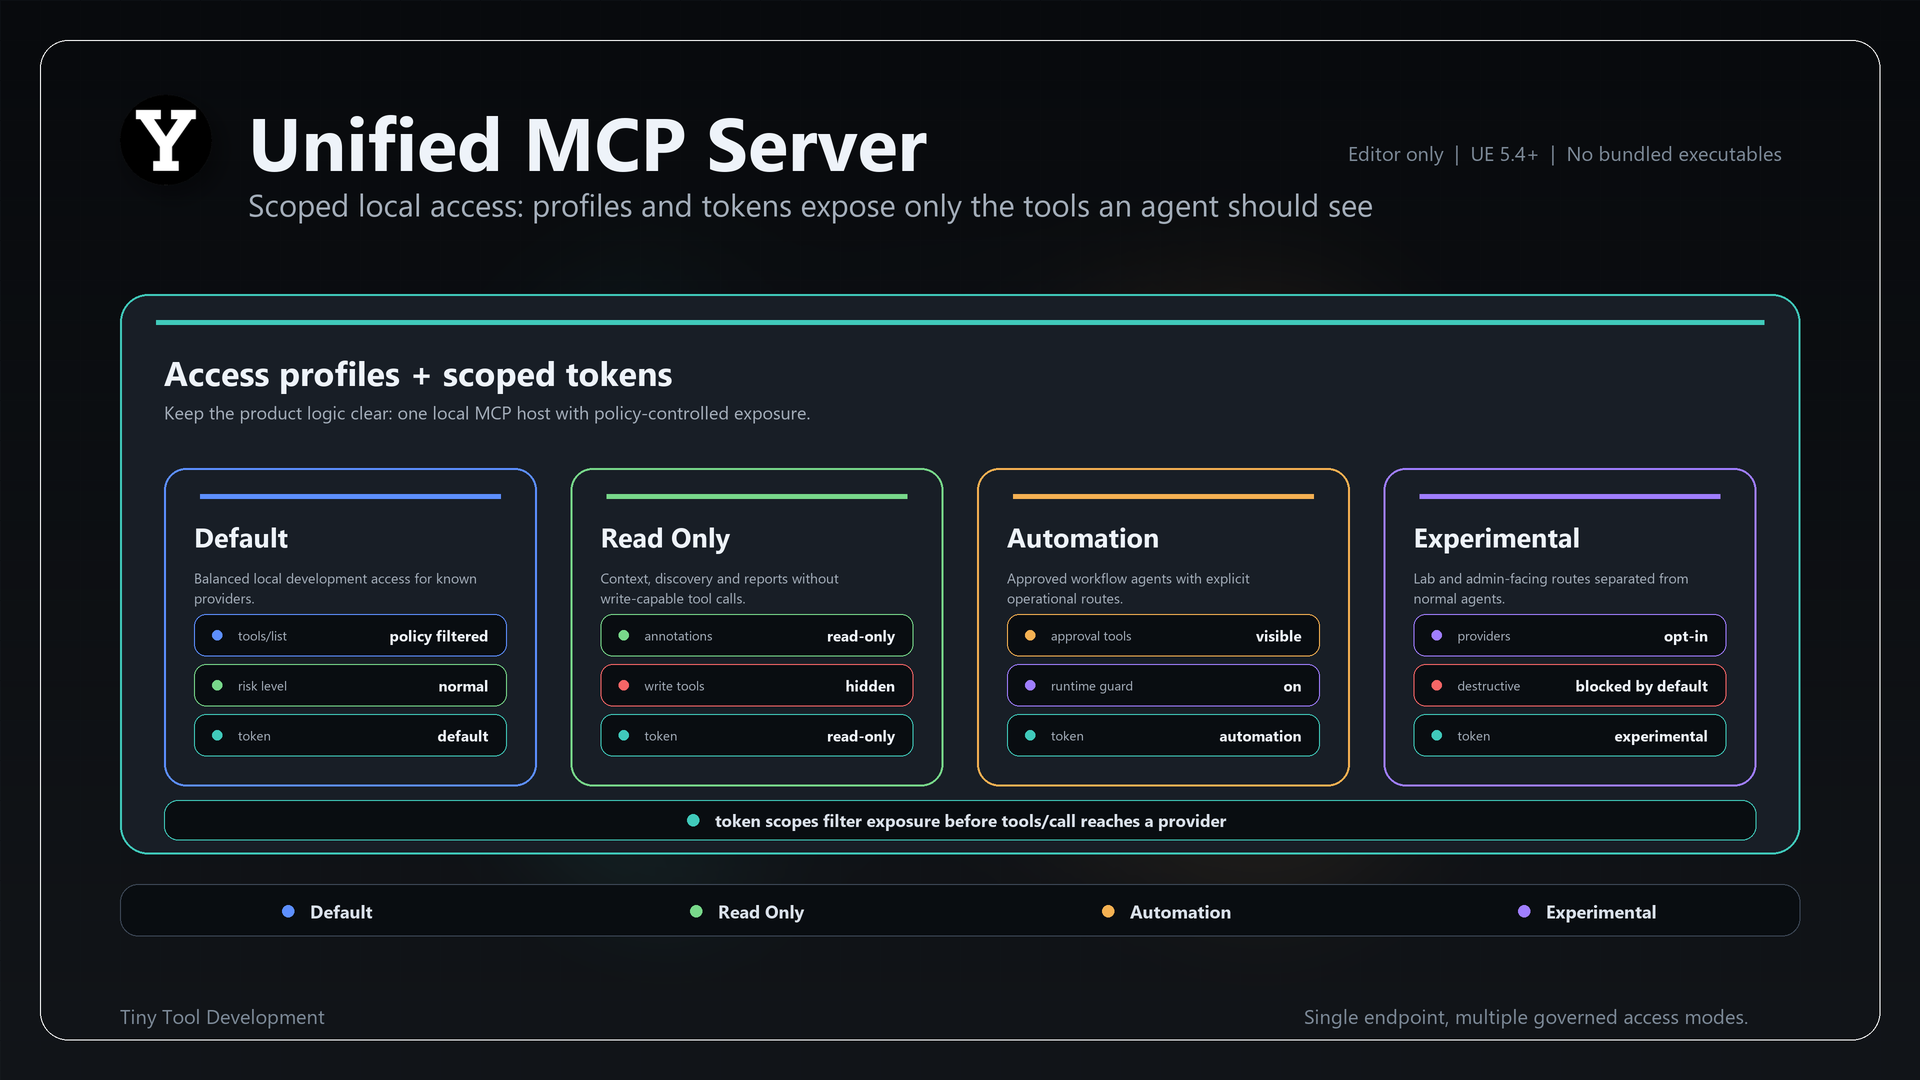Select the approval tools visible row

coord(1163,636)
